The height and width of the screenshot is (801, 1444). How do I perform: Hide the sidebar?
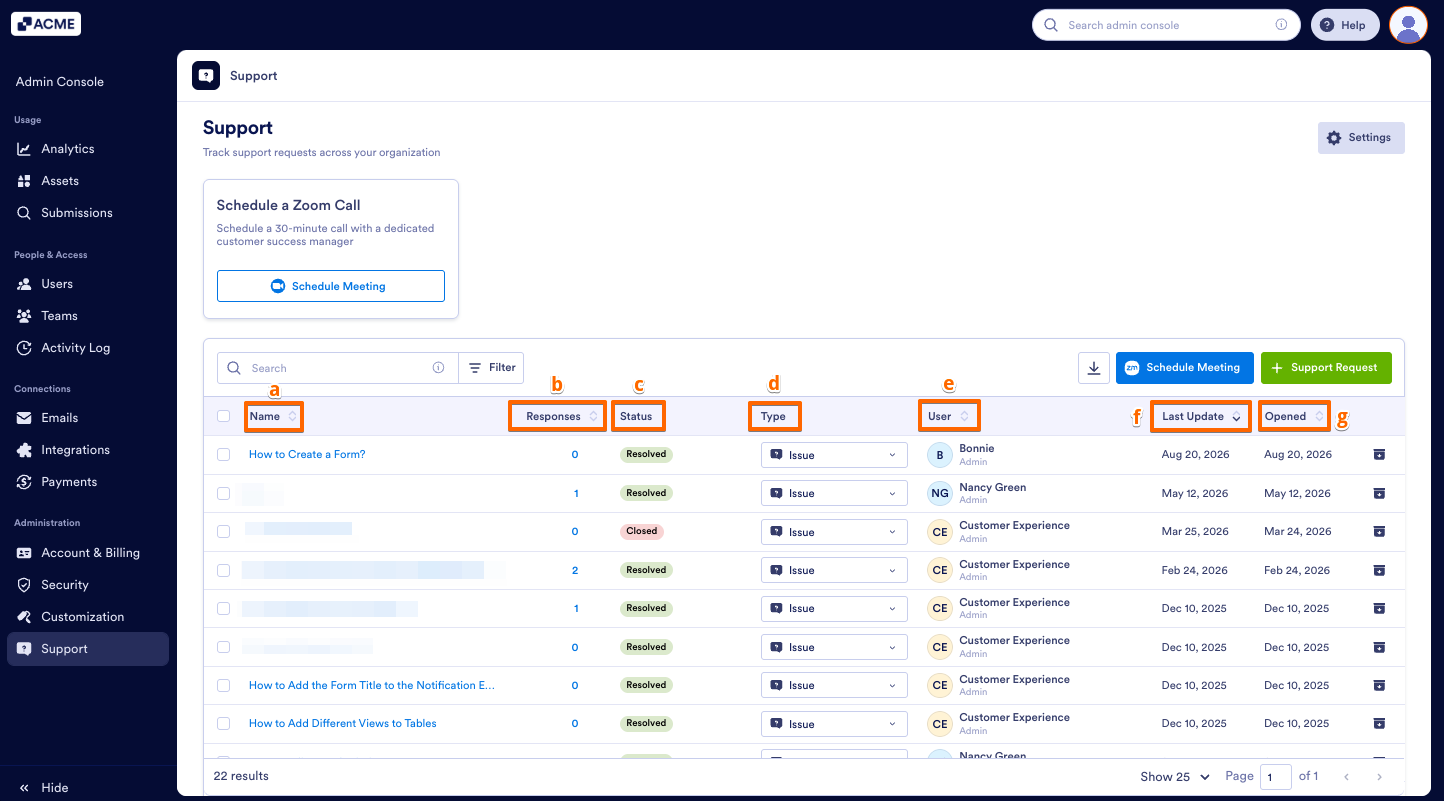[44, 788]
